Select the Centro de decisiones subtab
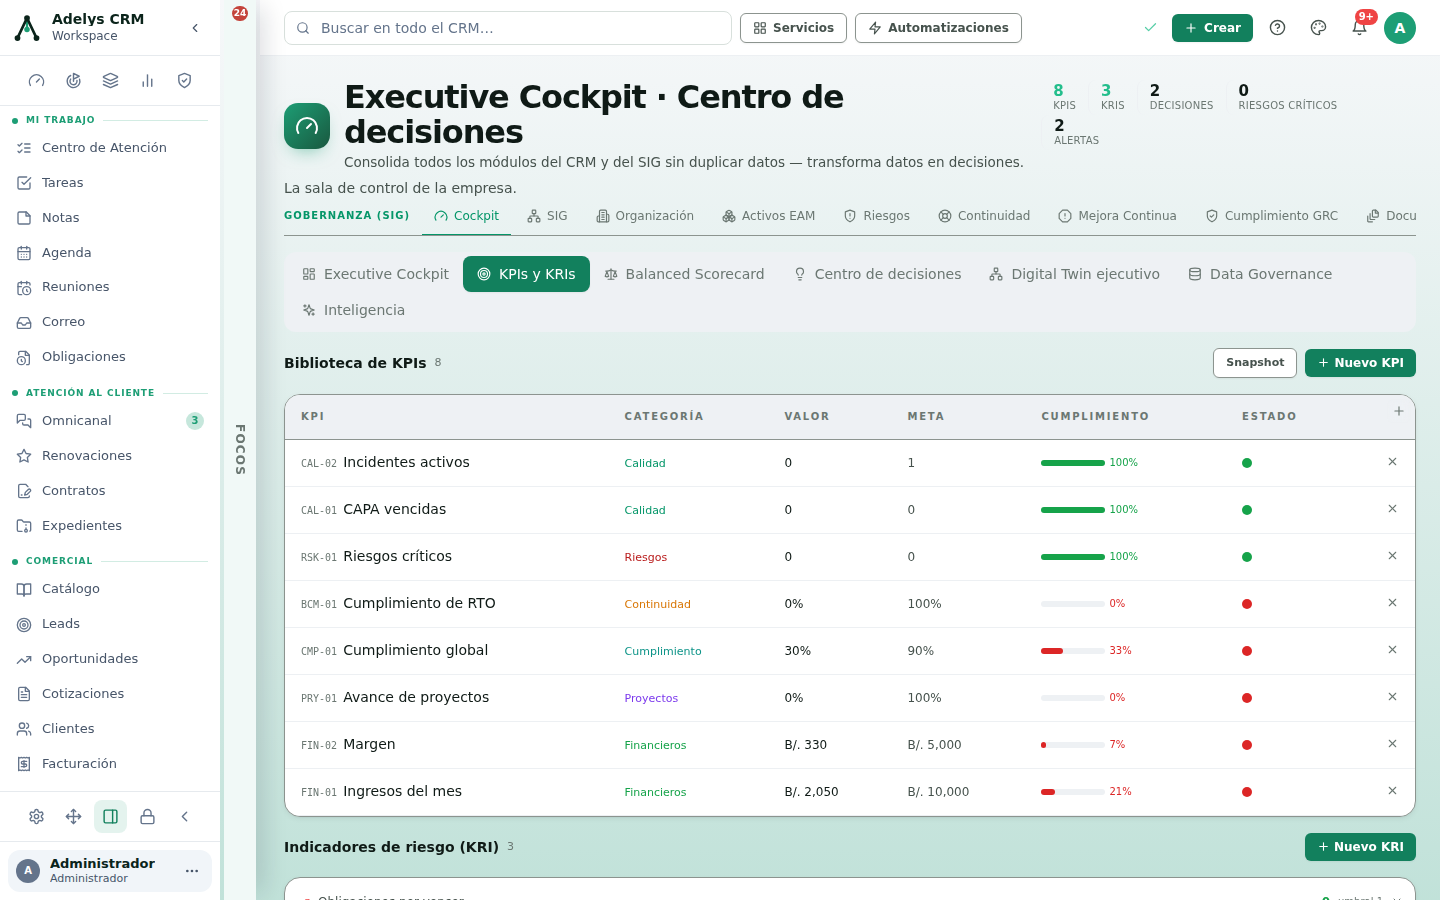 878,274
